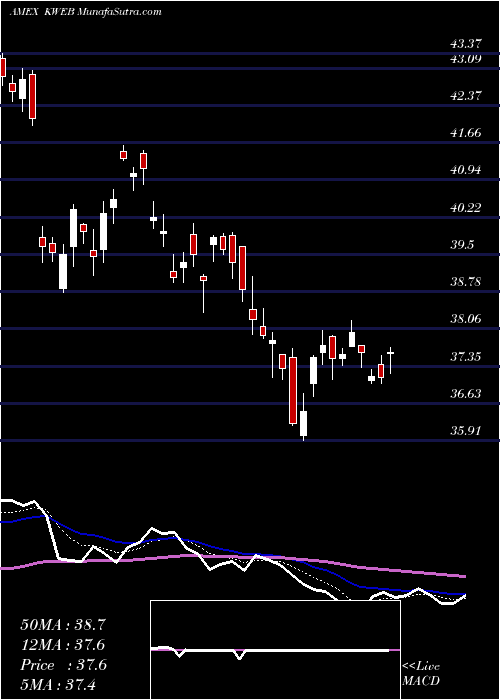Click the 39.5 price label
The width and height of the screenshot is (500, 700).
[462, 245]
